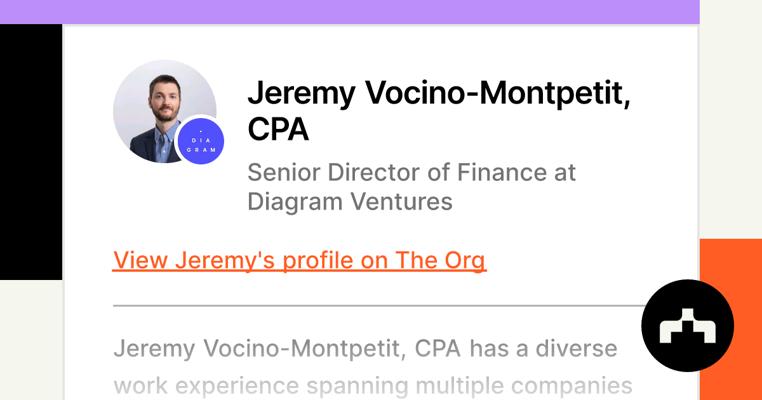Click The Org logo icon
This screenshot has width=762, height=400.
tap(687, 326)
